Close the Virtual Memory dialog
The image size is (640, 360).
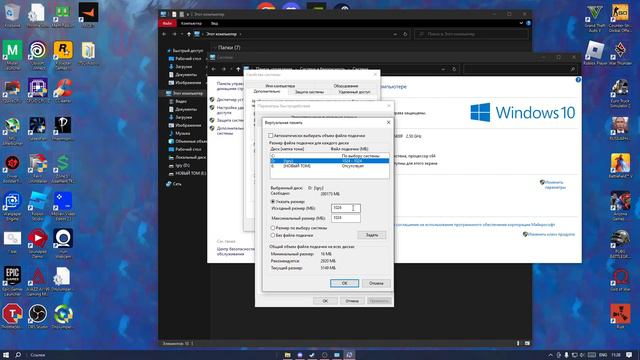388,122
